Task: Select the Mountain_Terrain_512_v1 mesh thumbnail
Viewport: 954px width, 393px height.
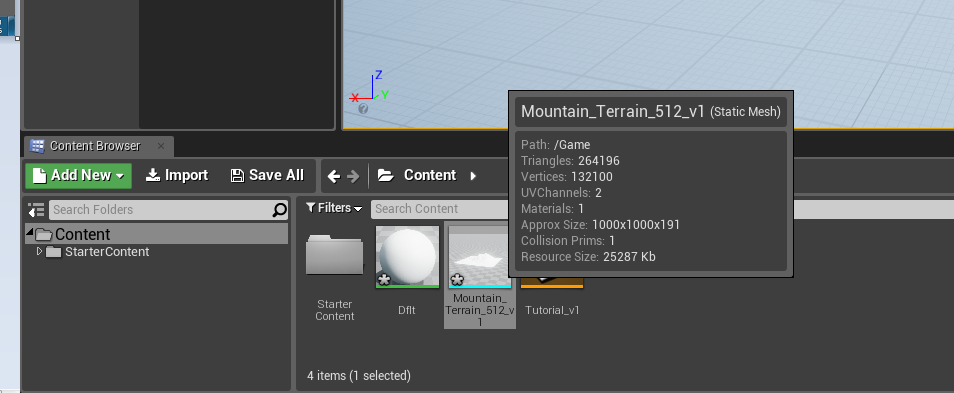Action: click(x=480, y=276)
